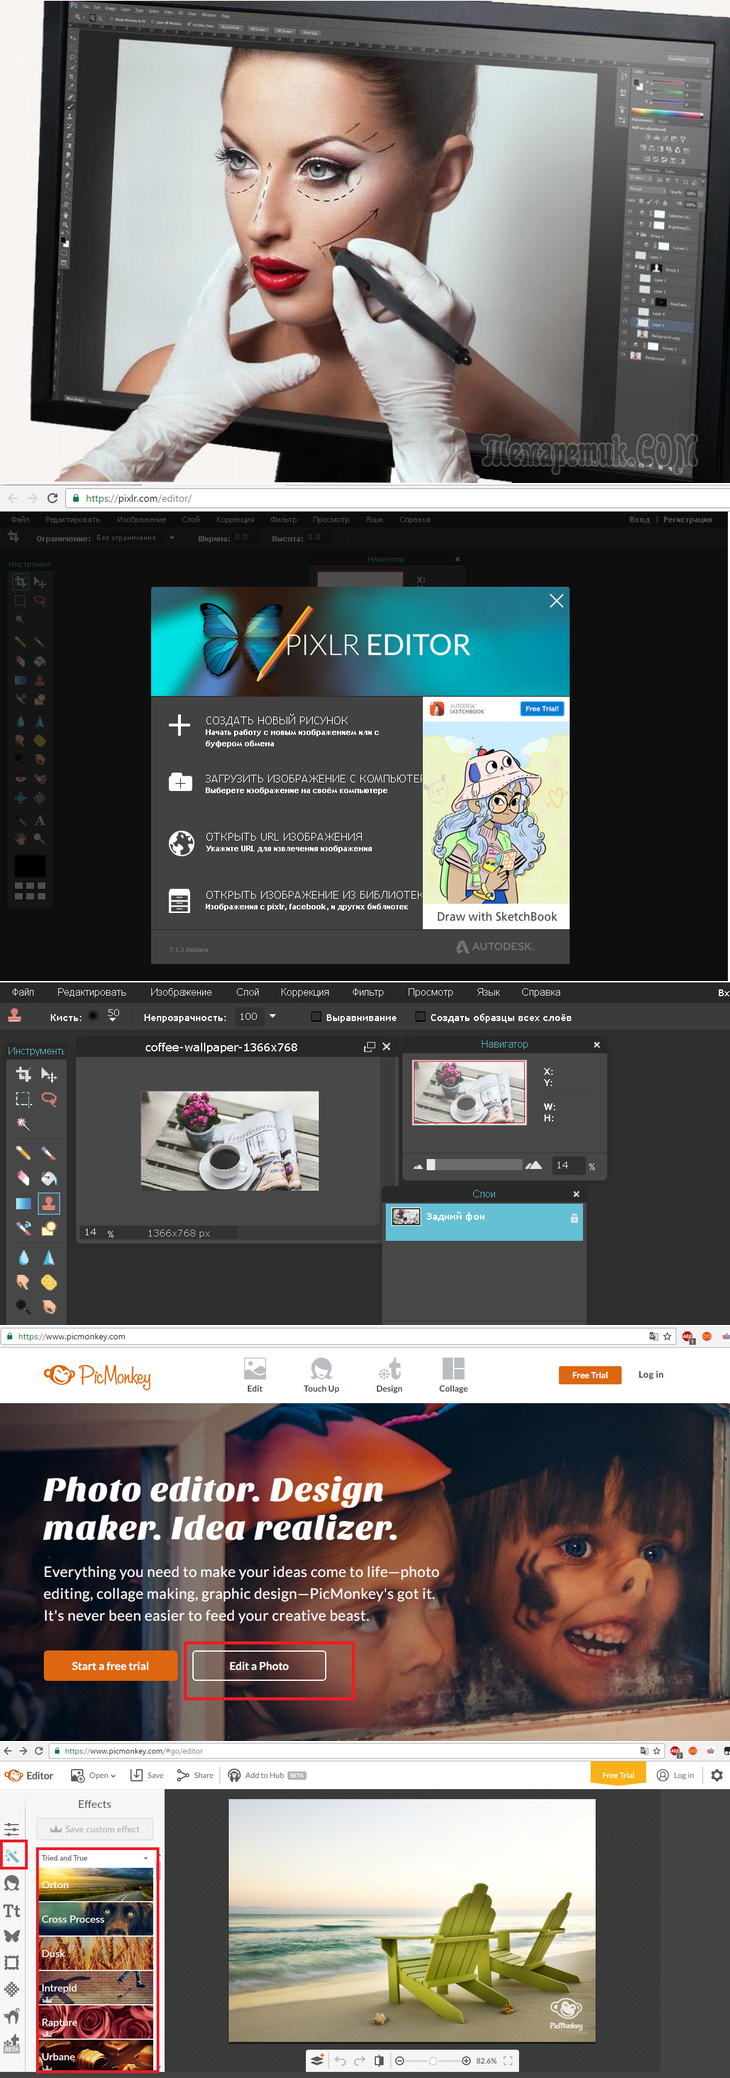Screen dimensions: 730x2078
Task: Open the Text (Tt) tab in sidebar
Action: click(x=12, y=1910)
